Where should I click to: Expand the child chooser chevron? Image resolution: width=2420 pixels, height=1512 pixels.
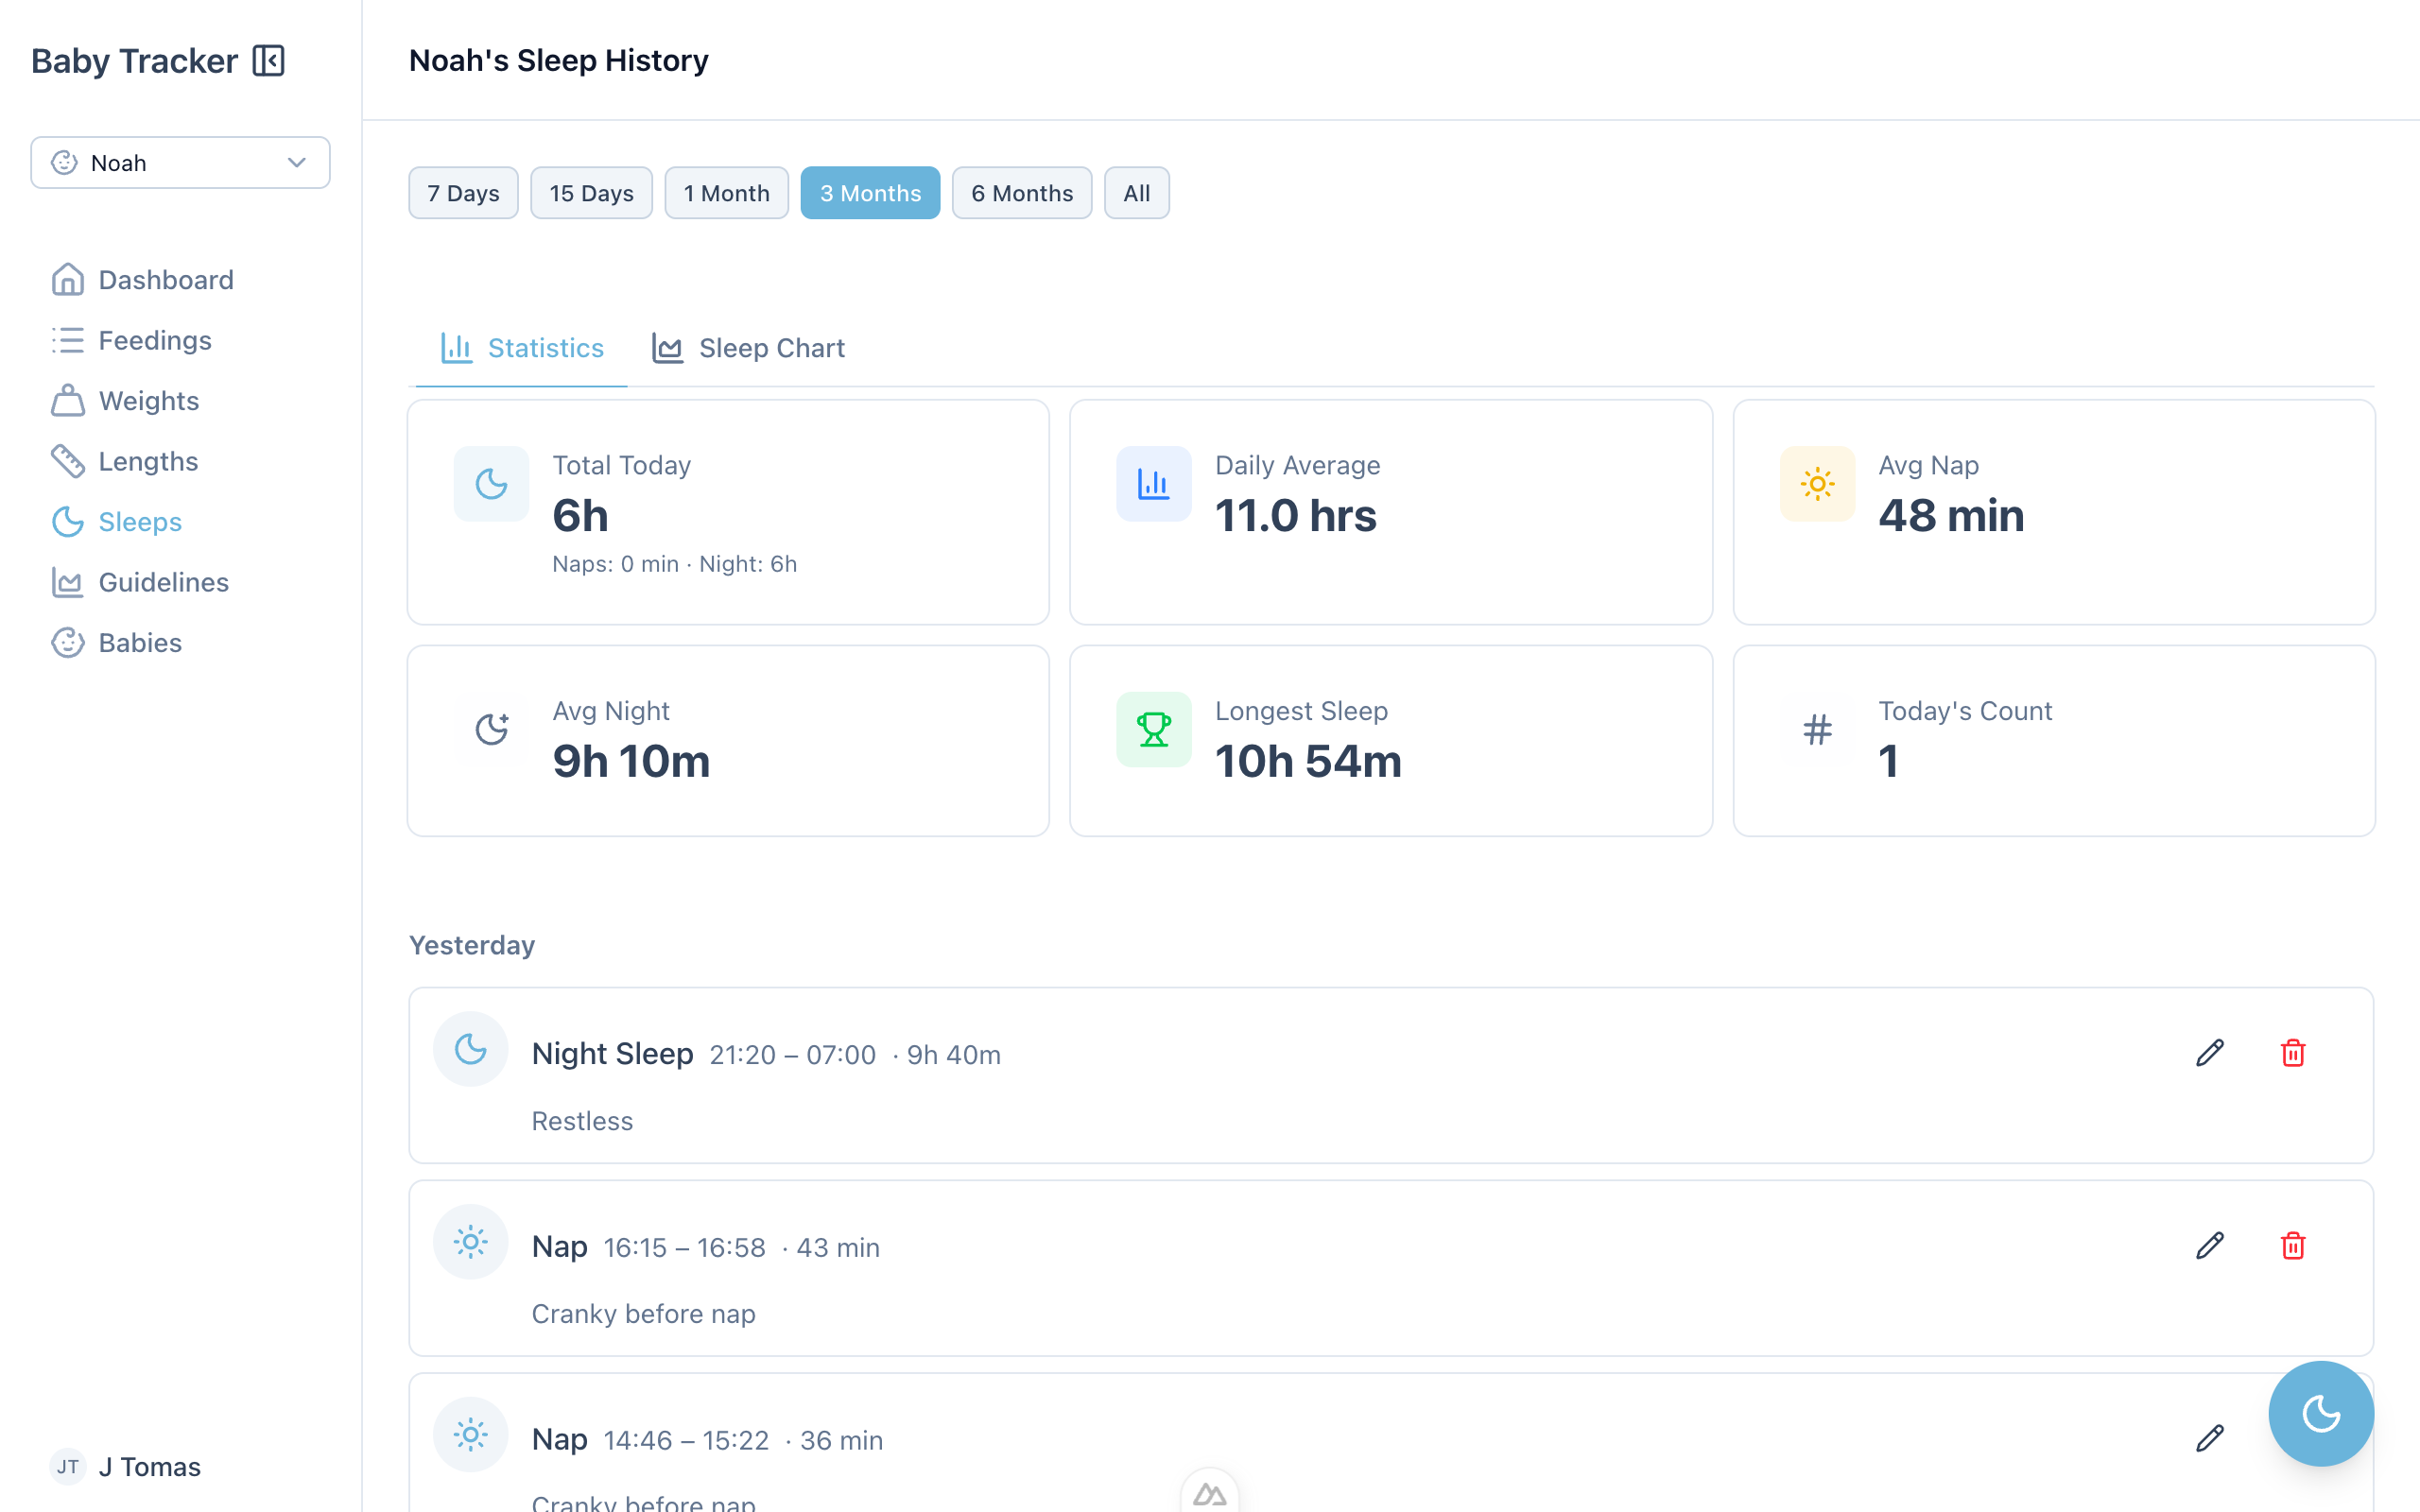point(295,162)
